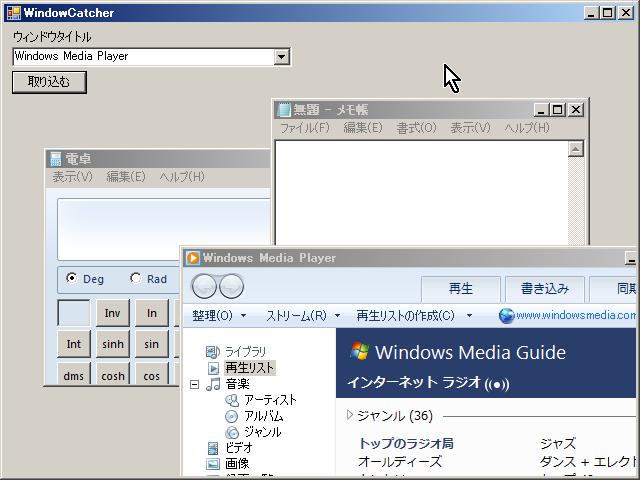The width and height of the screenshot is (640, 480).
Task: Open 書式(O) menu in Notepad
Action: point(416,128)
